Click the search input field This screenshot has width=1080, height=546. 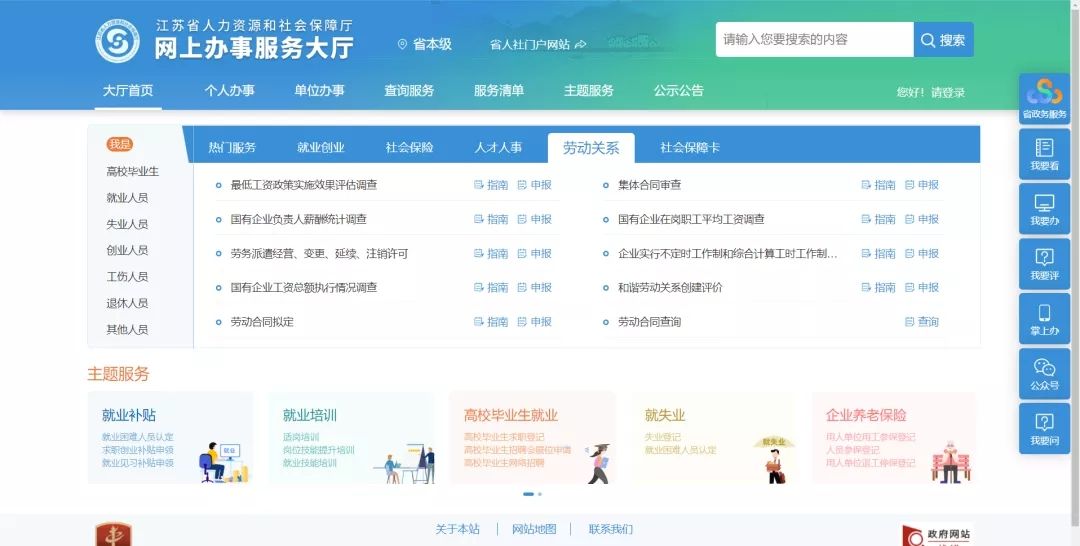tap(814, 40)
